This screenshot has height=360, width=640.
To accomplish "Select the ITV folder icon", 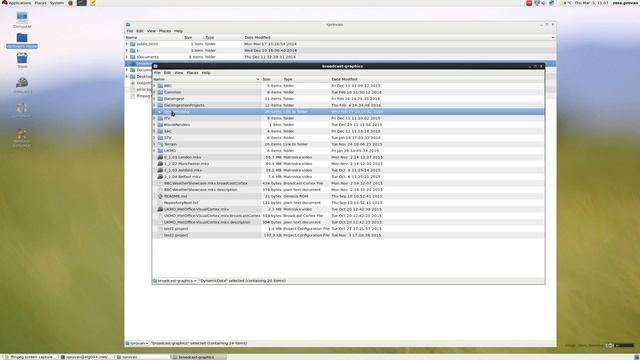I will click(x=160, y=118).
